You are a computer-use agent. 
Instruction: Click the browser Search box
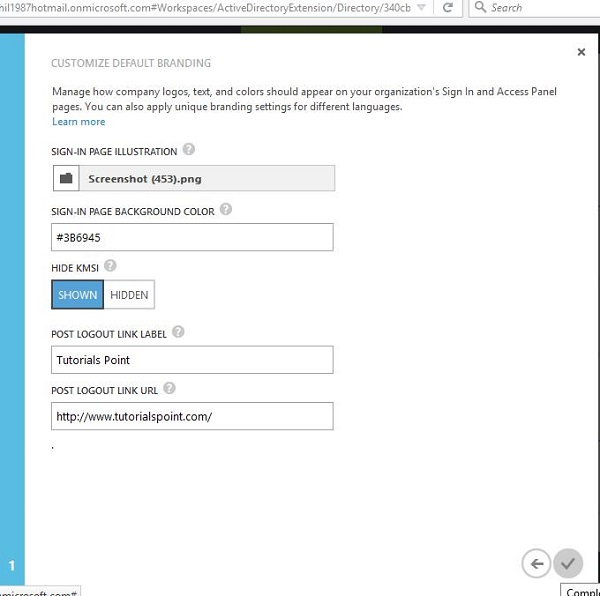[536, 8]
